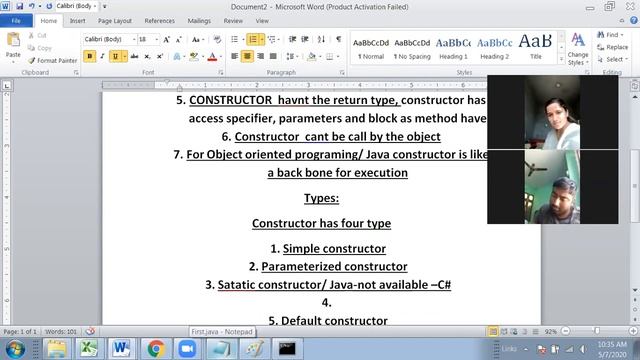
Task: Switch to the References tab
Action: [160, 20]
